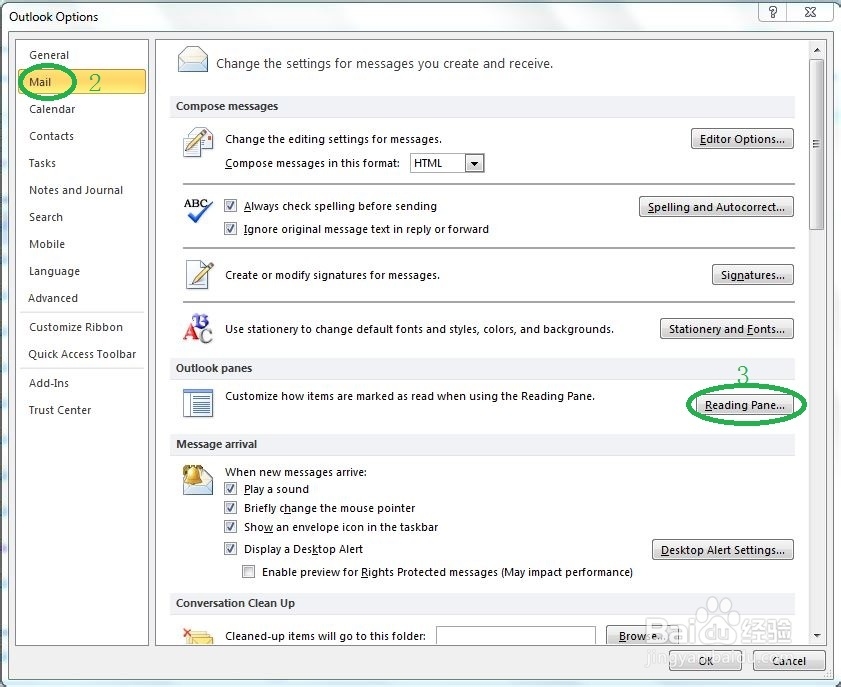Open the Signatures dialog
The image size is (841, 687).
coord(753,275)
